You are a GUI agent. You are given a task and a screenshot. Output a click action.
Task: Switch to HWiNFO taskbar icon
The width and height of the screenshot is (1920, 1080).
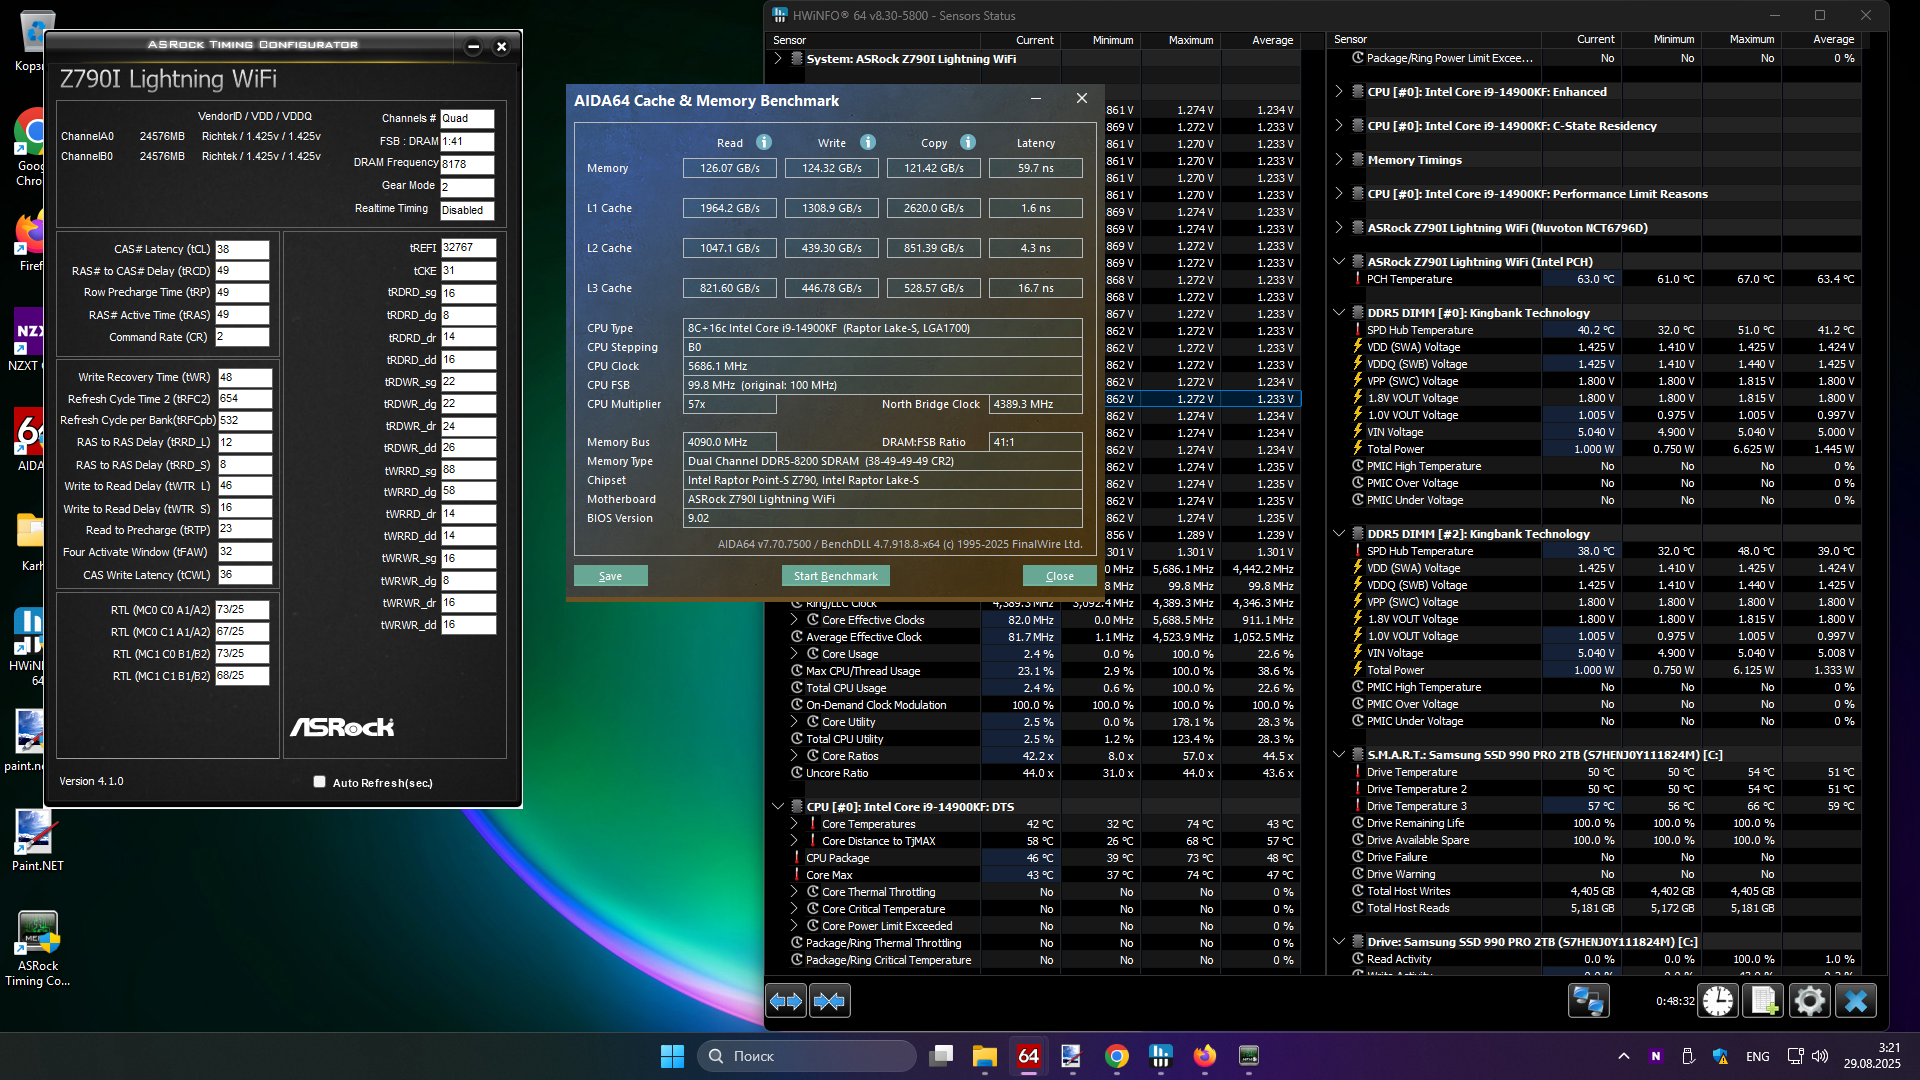pyautogui.click(x=1161, y=1056)
